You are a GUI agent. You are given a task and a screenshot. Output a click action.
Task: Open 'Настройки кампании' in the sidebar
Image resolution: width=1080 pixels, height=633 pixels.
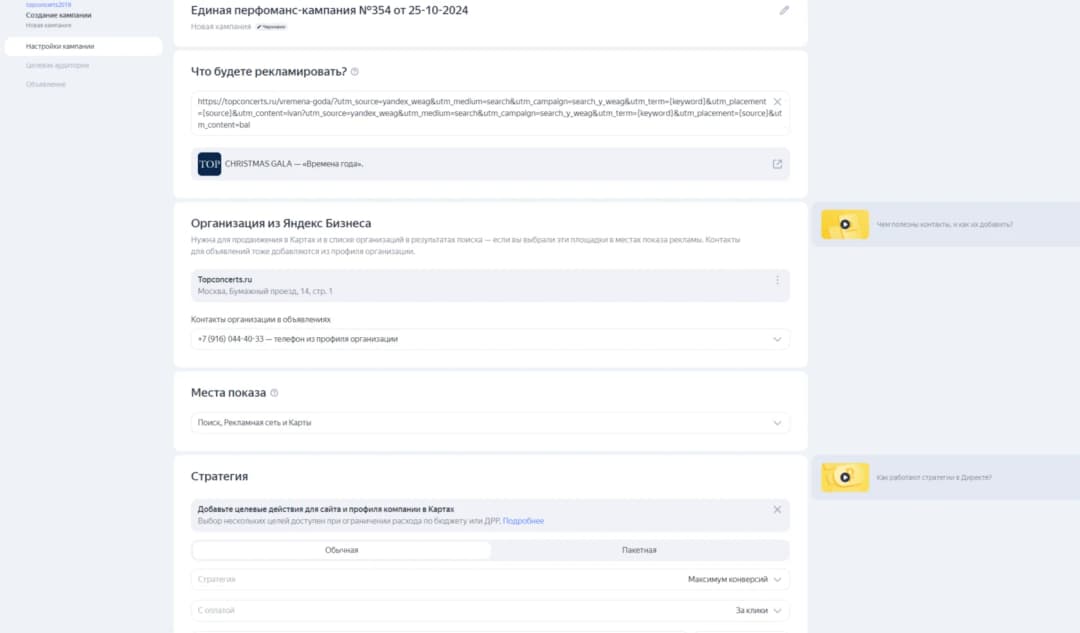pyautogui.click(x=83, y=46)
